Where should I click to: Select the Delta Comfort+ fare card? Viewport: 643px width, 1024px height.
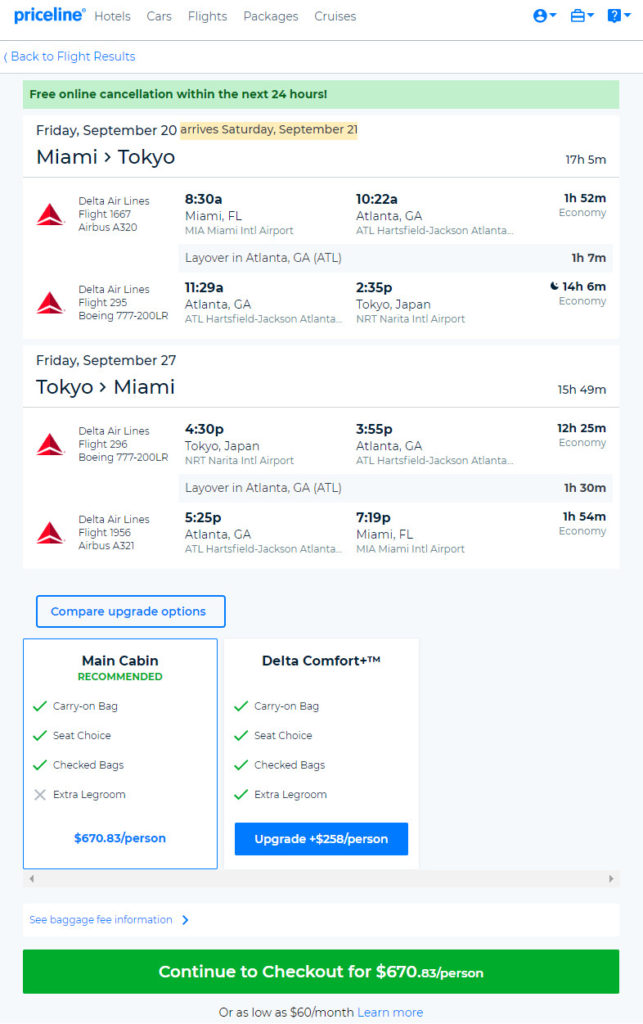click(321, 754)
